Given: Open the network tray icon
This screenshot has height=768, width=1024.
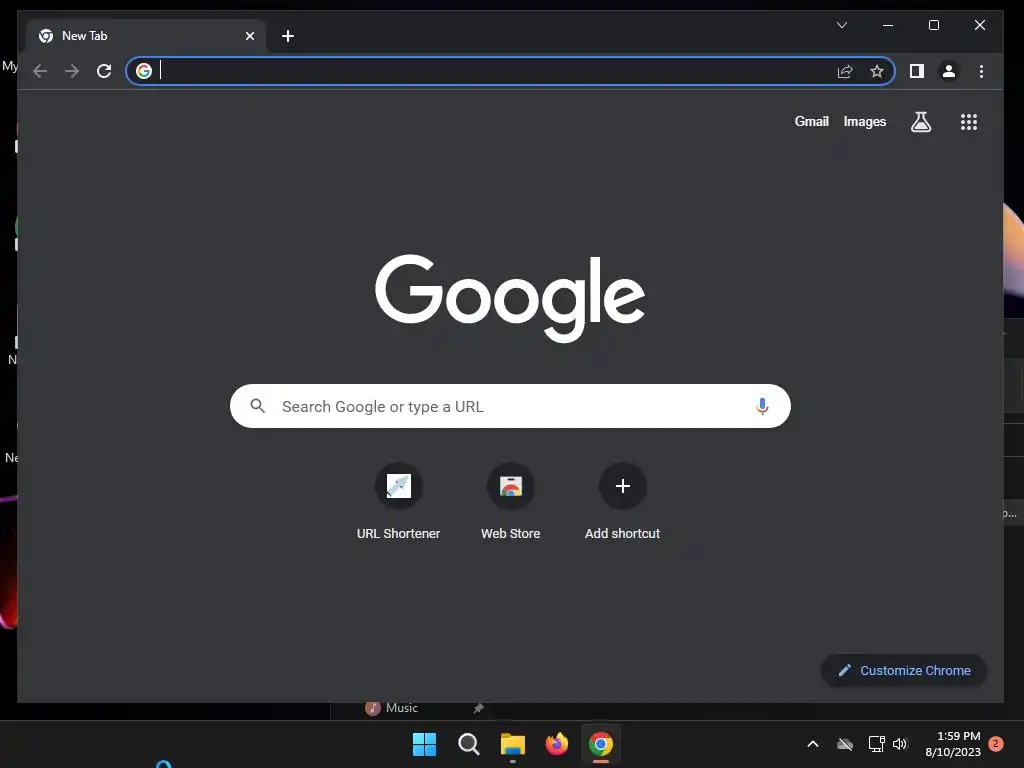Looking at the screenshot, I should [x=876, y=744].
